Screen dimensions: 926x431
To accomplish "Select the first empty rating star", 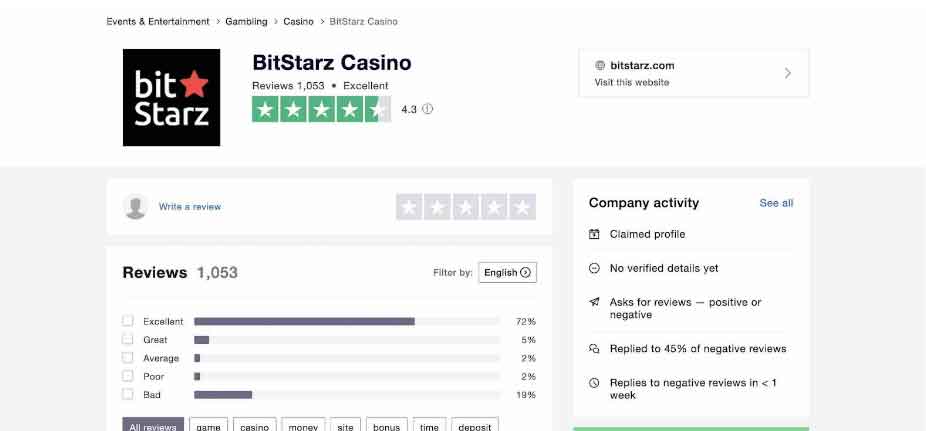I will pyautogui.click(x=409, y=207).
